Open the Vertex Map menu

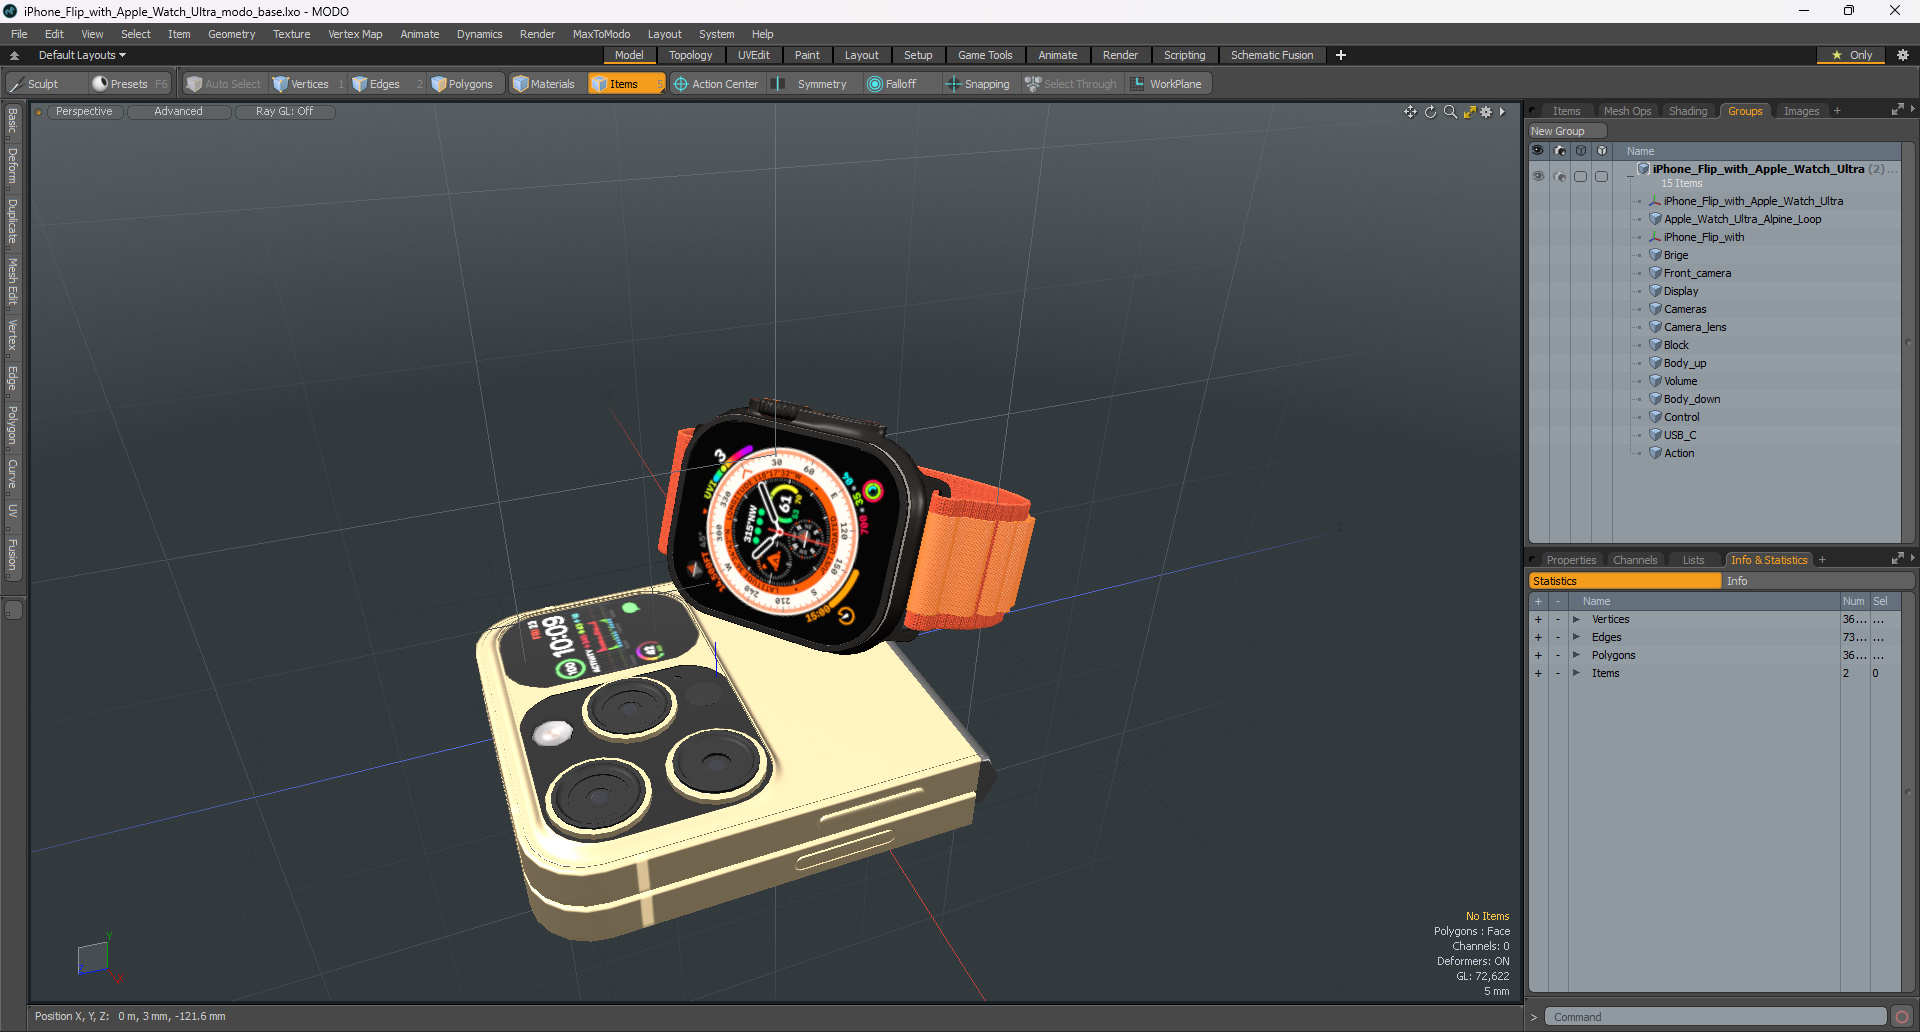[x=355, y=34]
